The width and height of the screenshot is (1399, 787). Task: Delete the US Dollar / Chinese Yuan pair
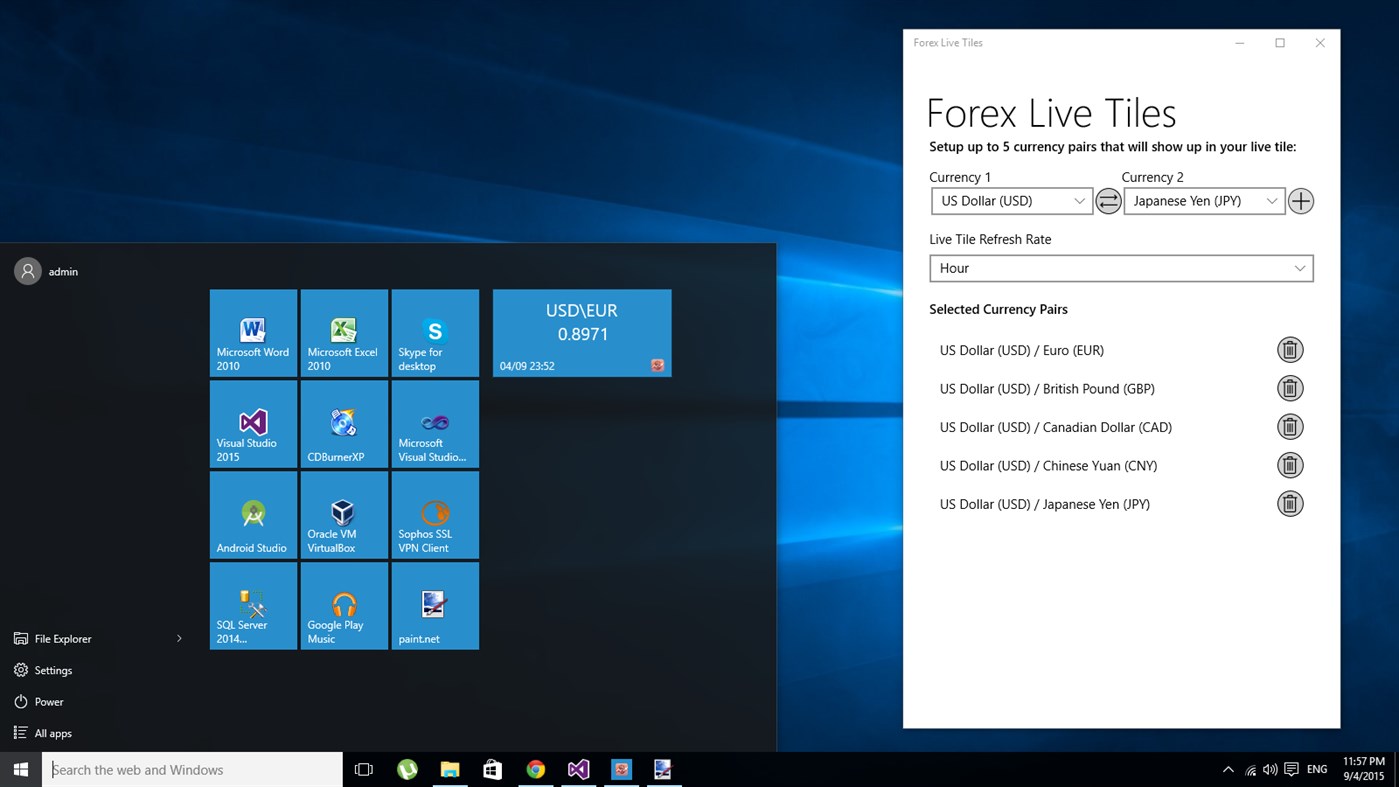1290,465
